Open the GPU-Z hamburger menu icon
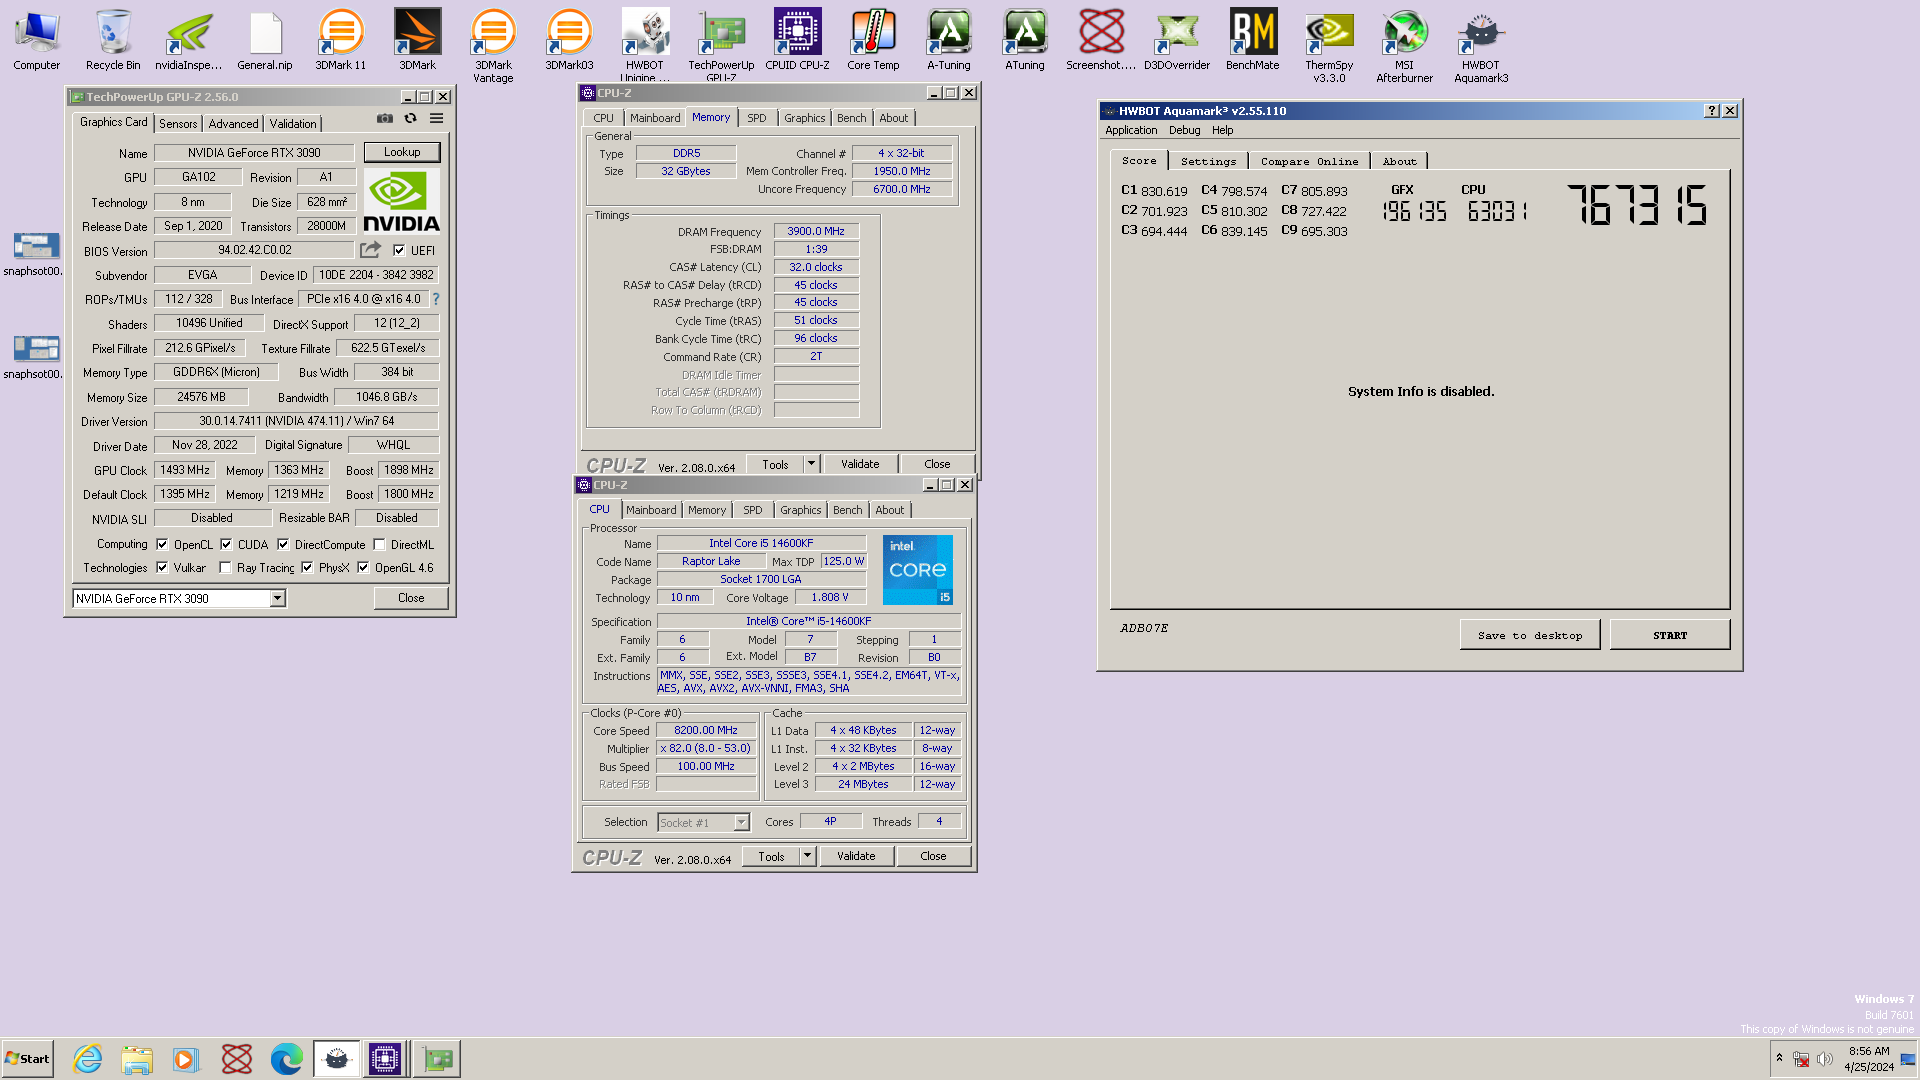Screen dimensions: 1920x1080 click(437, 118)
